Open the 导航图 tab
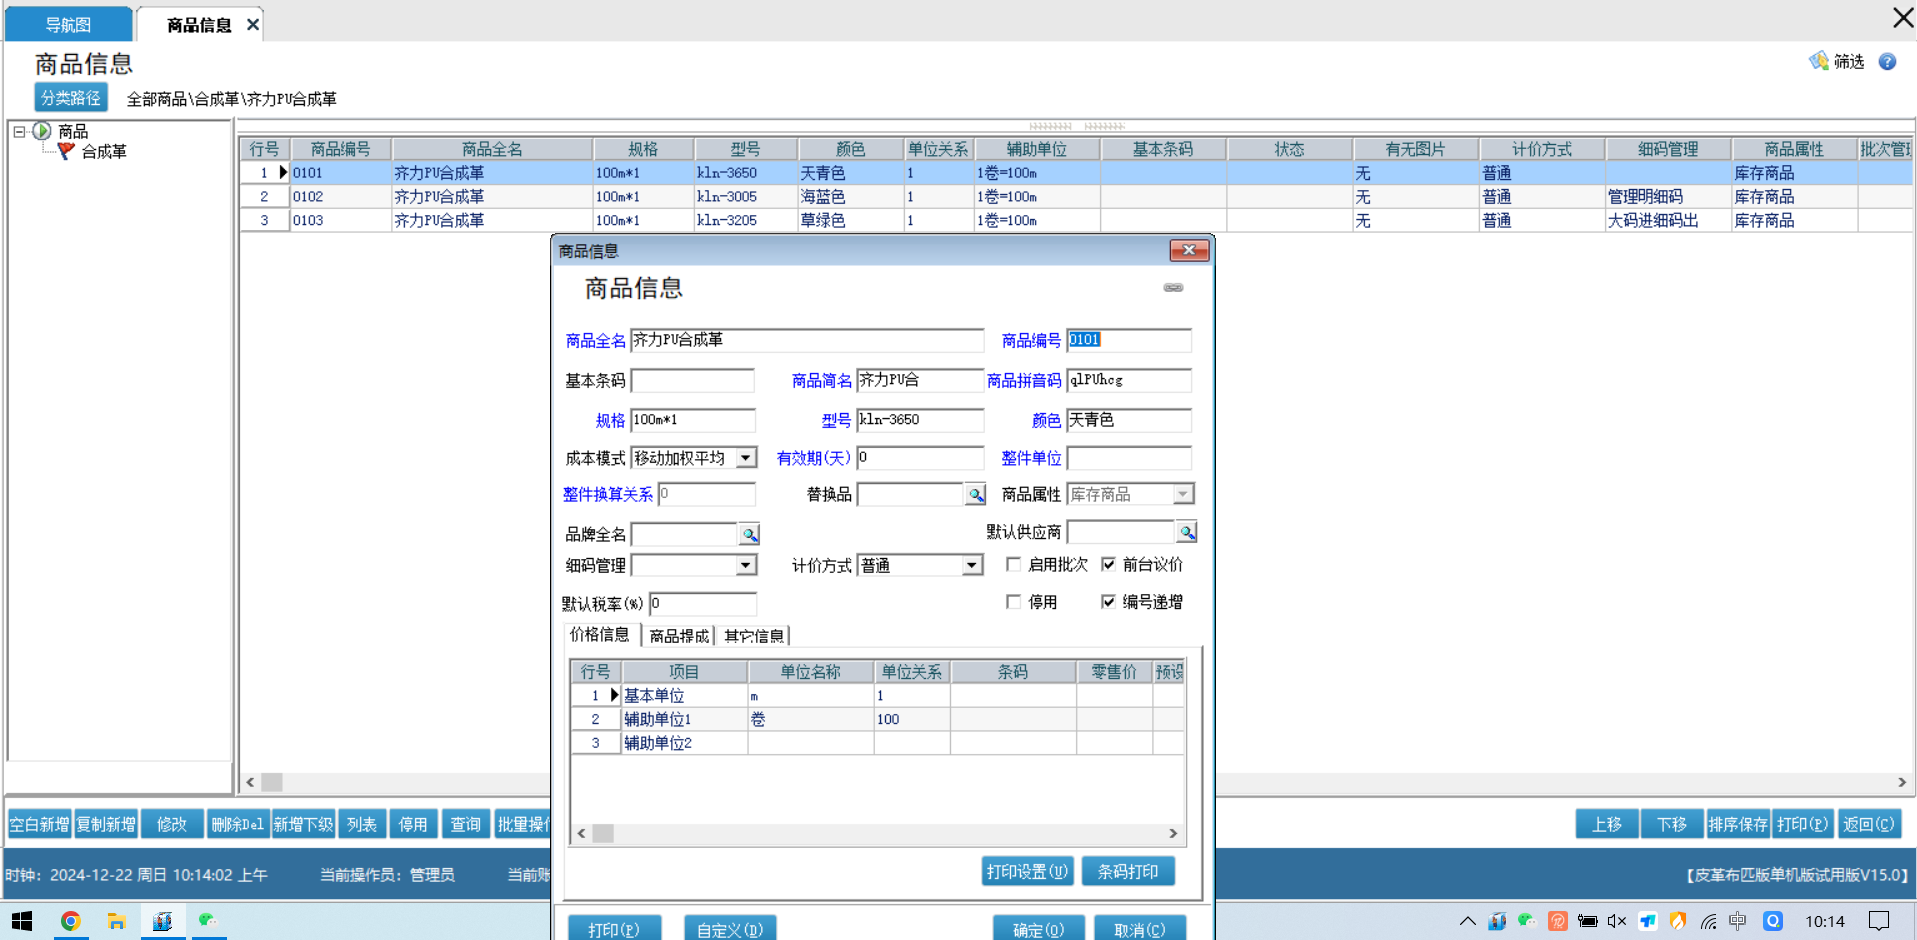Screen dimensions: 1917x940 pyautogui.click(x=68, y=25)
